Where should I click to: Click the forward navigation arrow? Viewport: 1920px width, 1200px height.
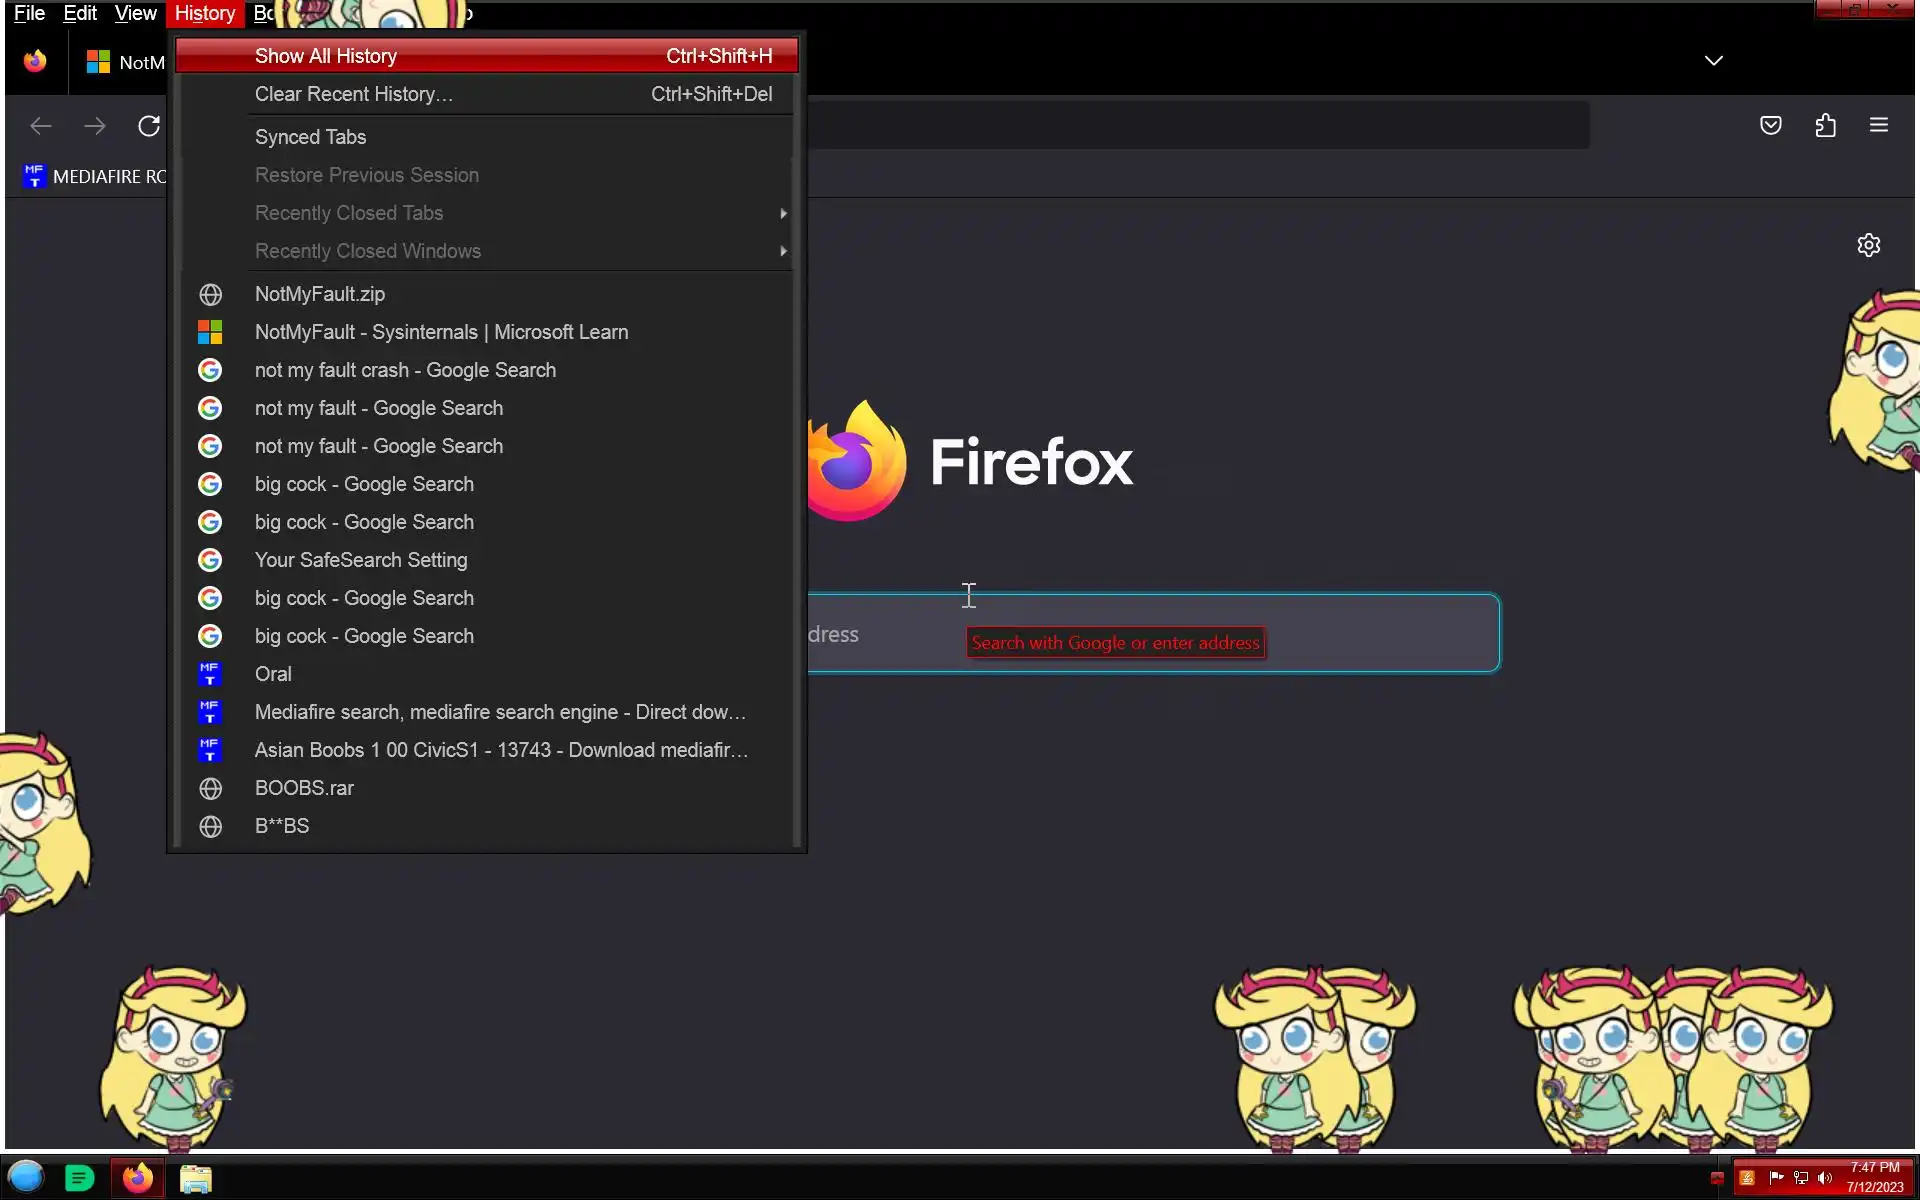coord(95,126)
